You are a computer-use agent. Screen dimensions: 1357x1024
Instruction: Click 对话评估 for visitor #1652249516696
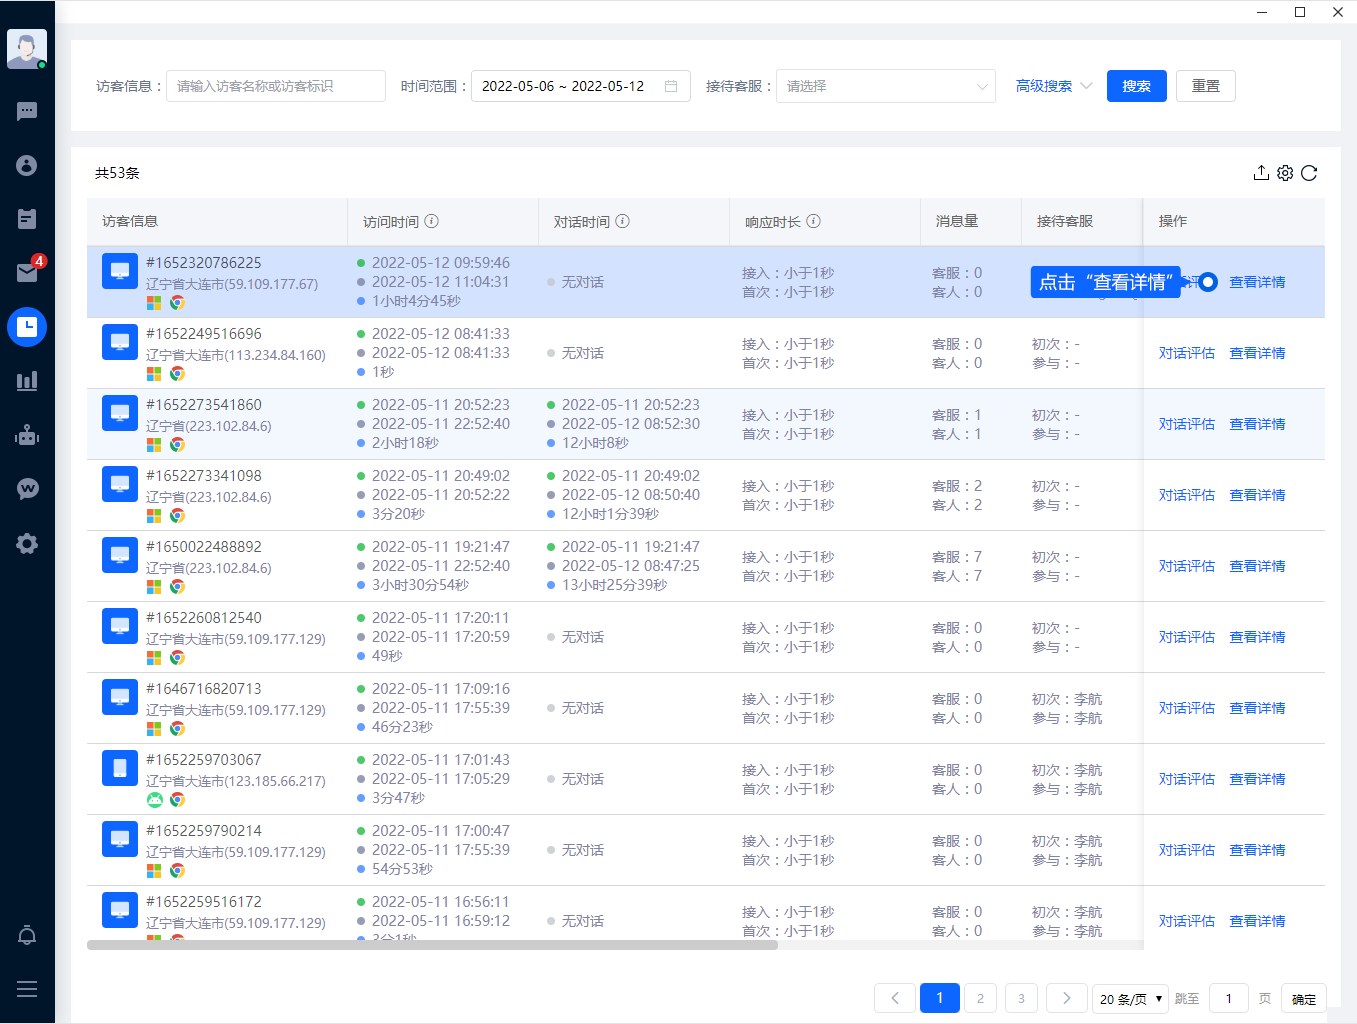tap(1186, 353)
